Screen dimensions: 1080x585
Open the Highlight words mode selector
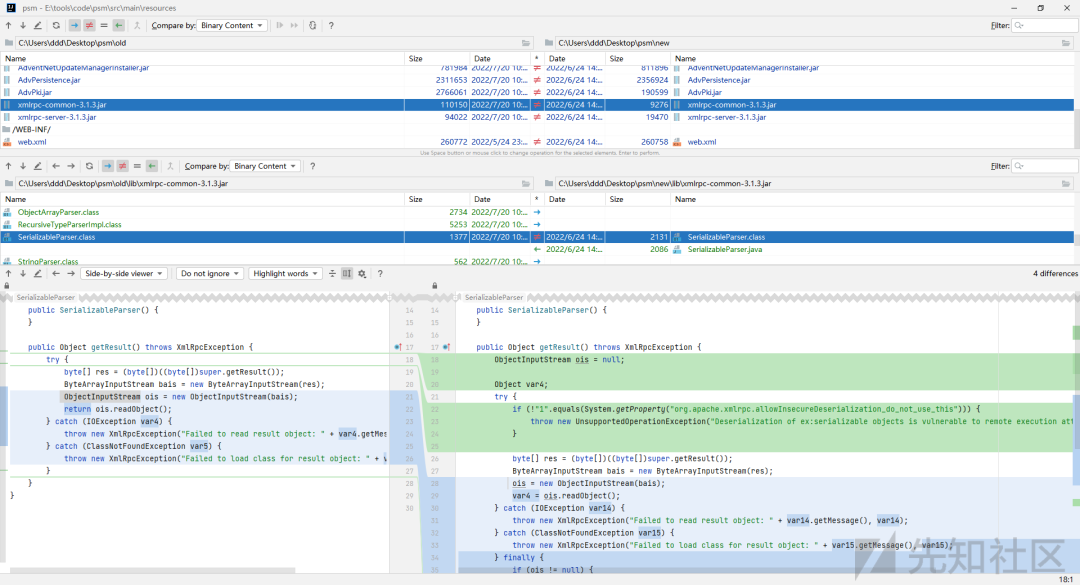coord(285,273)
